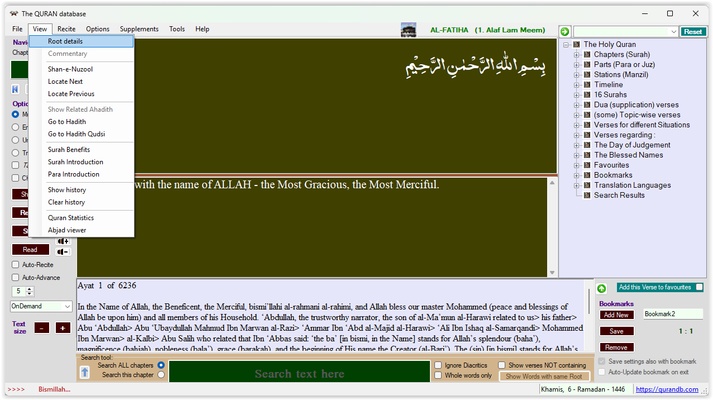The height and width of the screenshot is (400, 713).
Task: Click the Bookmark2 name field
Action: tap(673, 314)
